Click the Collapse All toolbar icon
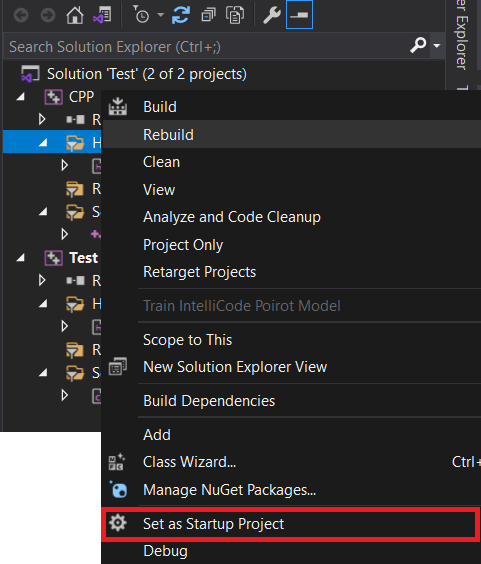Image resolution: width=481 pixels, height=564 pixels. [x=208, y=15]
